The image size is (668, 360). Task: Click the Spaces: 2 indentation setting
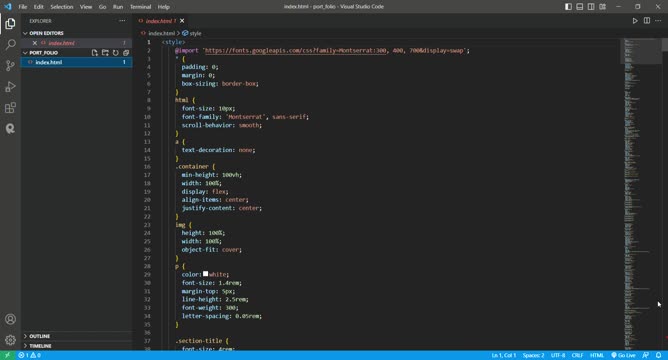tap(533, 355)
